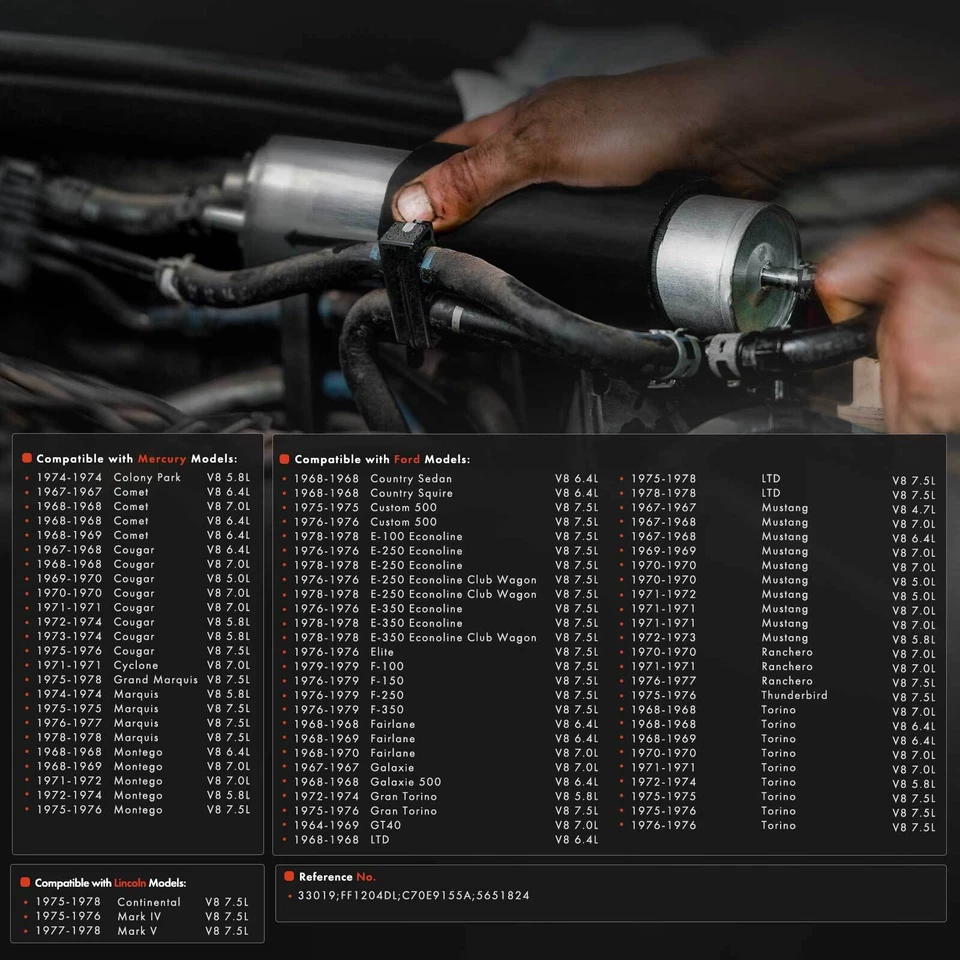Click the Mark V model entry
This screenshot has height=960, width=960.
(x=138, y=931)
